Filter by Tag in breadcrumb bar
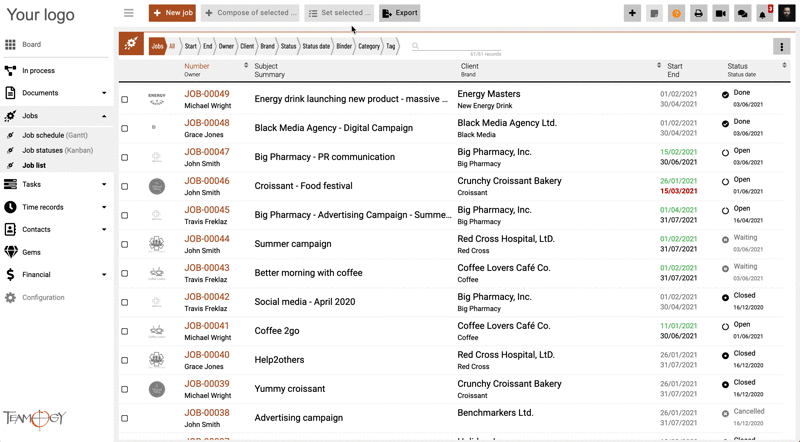The height and width of the screenshot is (442, 800). [390, 46]
